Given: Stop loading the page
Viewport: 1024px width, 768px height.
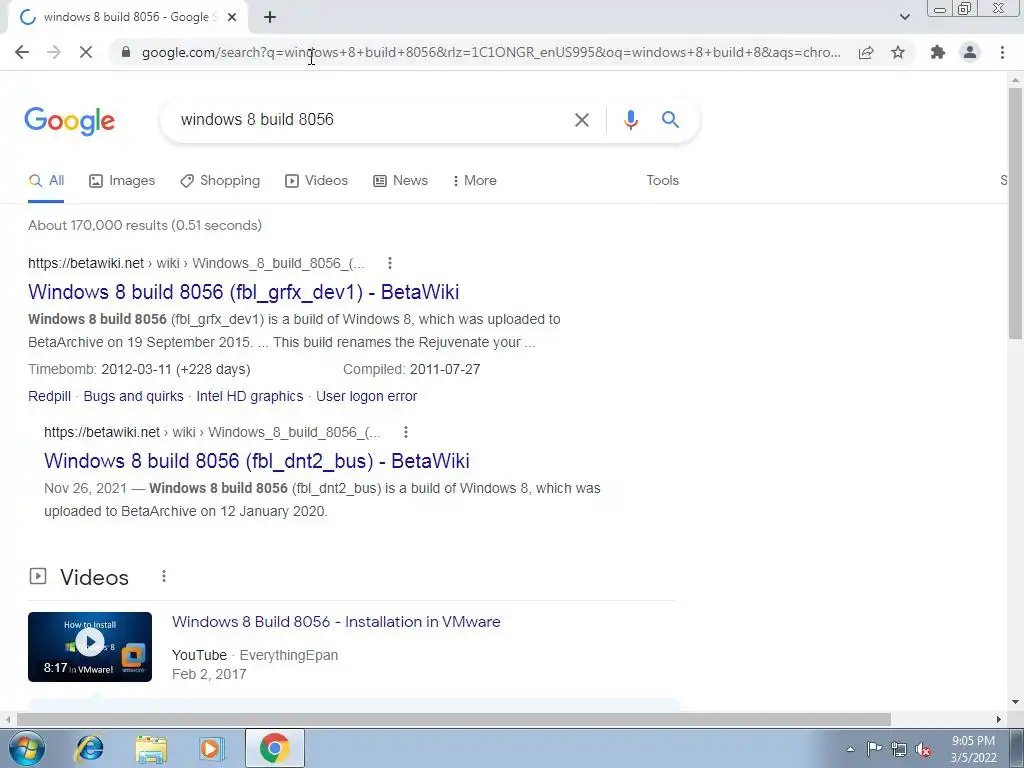Looking at the screenshot, I should tap(86, 52).
